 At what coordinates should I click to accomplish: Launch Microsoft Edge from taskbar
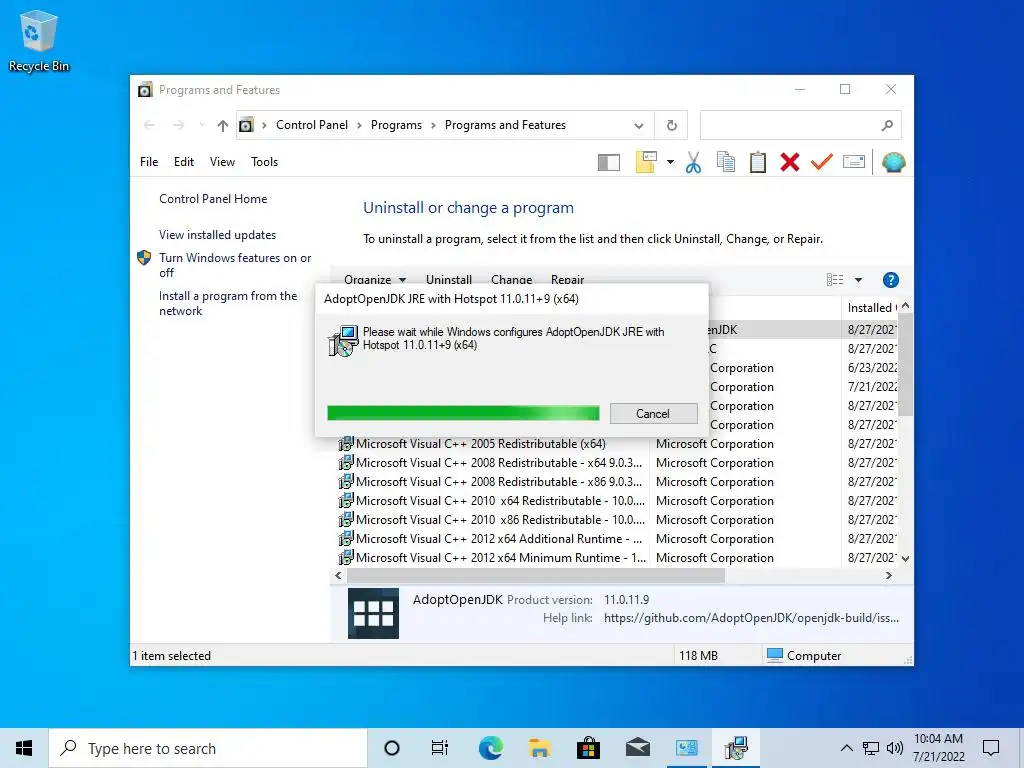(490, 748)
